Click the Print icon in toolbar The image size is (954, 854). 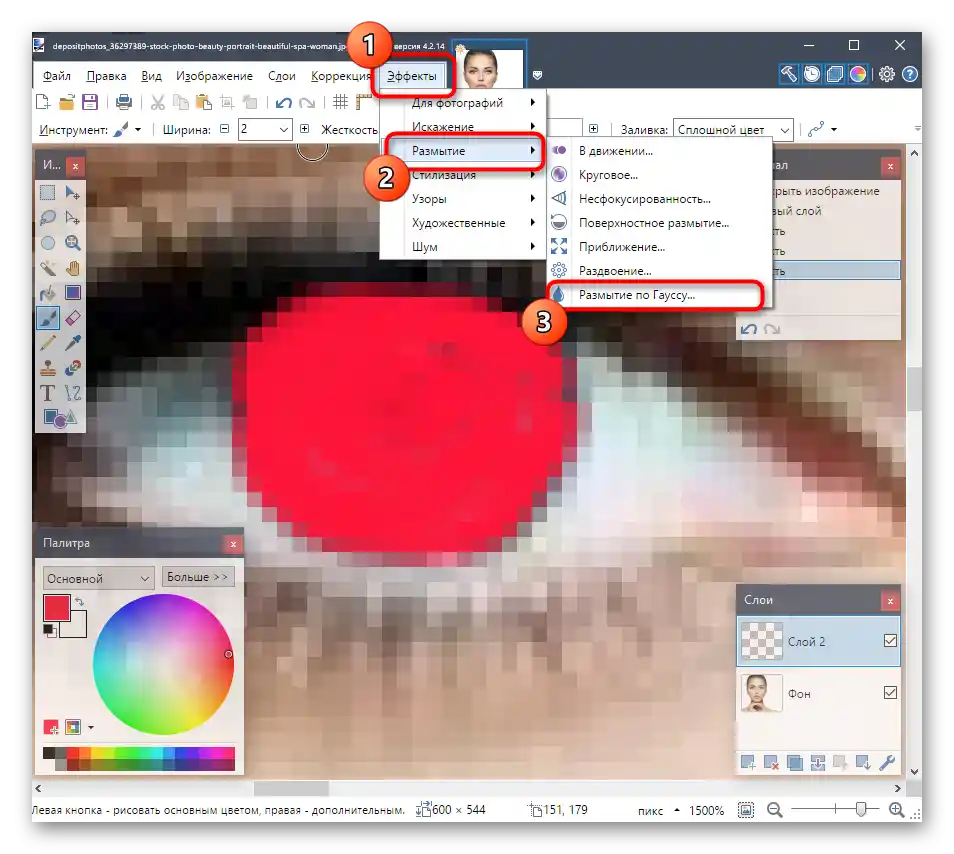[124, 102]
